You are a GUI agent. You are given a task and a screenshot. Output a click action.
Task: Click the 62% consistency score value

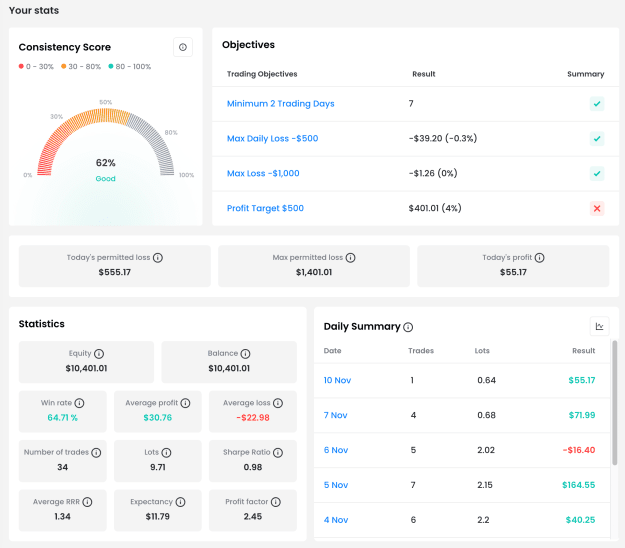pyautogui.click(x=106, y=163)
